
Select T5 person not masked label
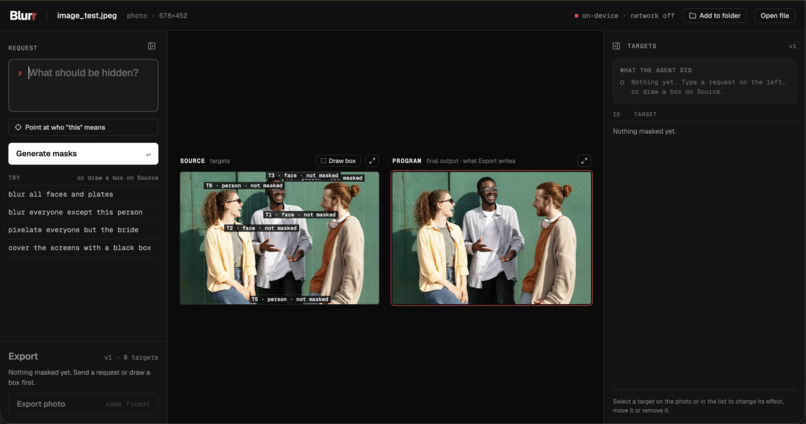(290, 299)
